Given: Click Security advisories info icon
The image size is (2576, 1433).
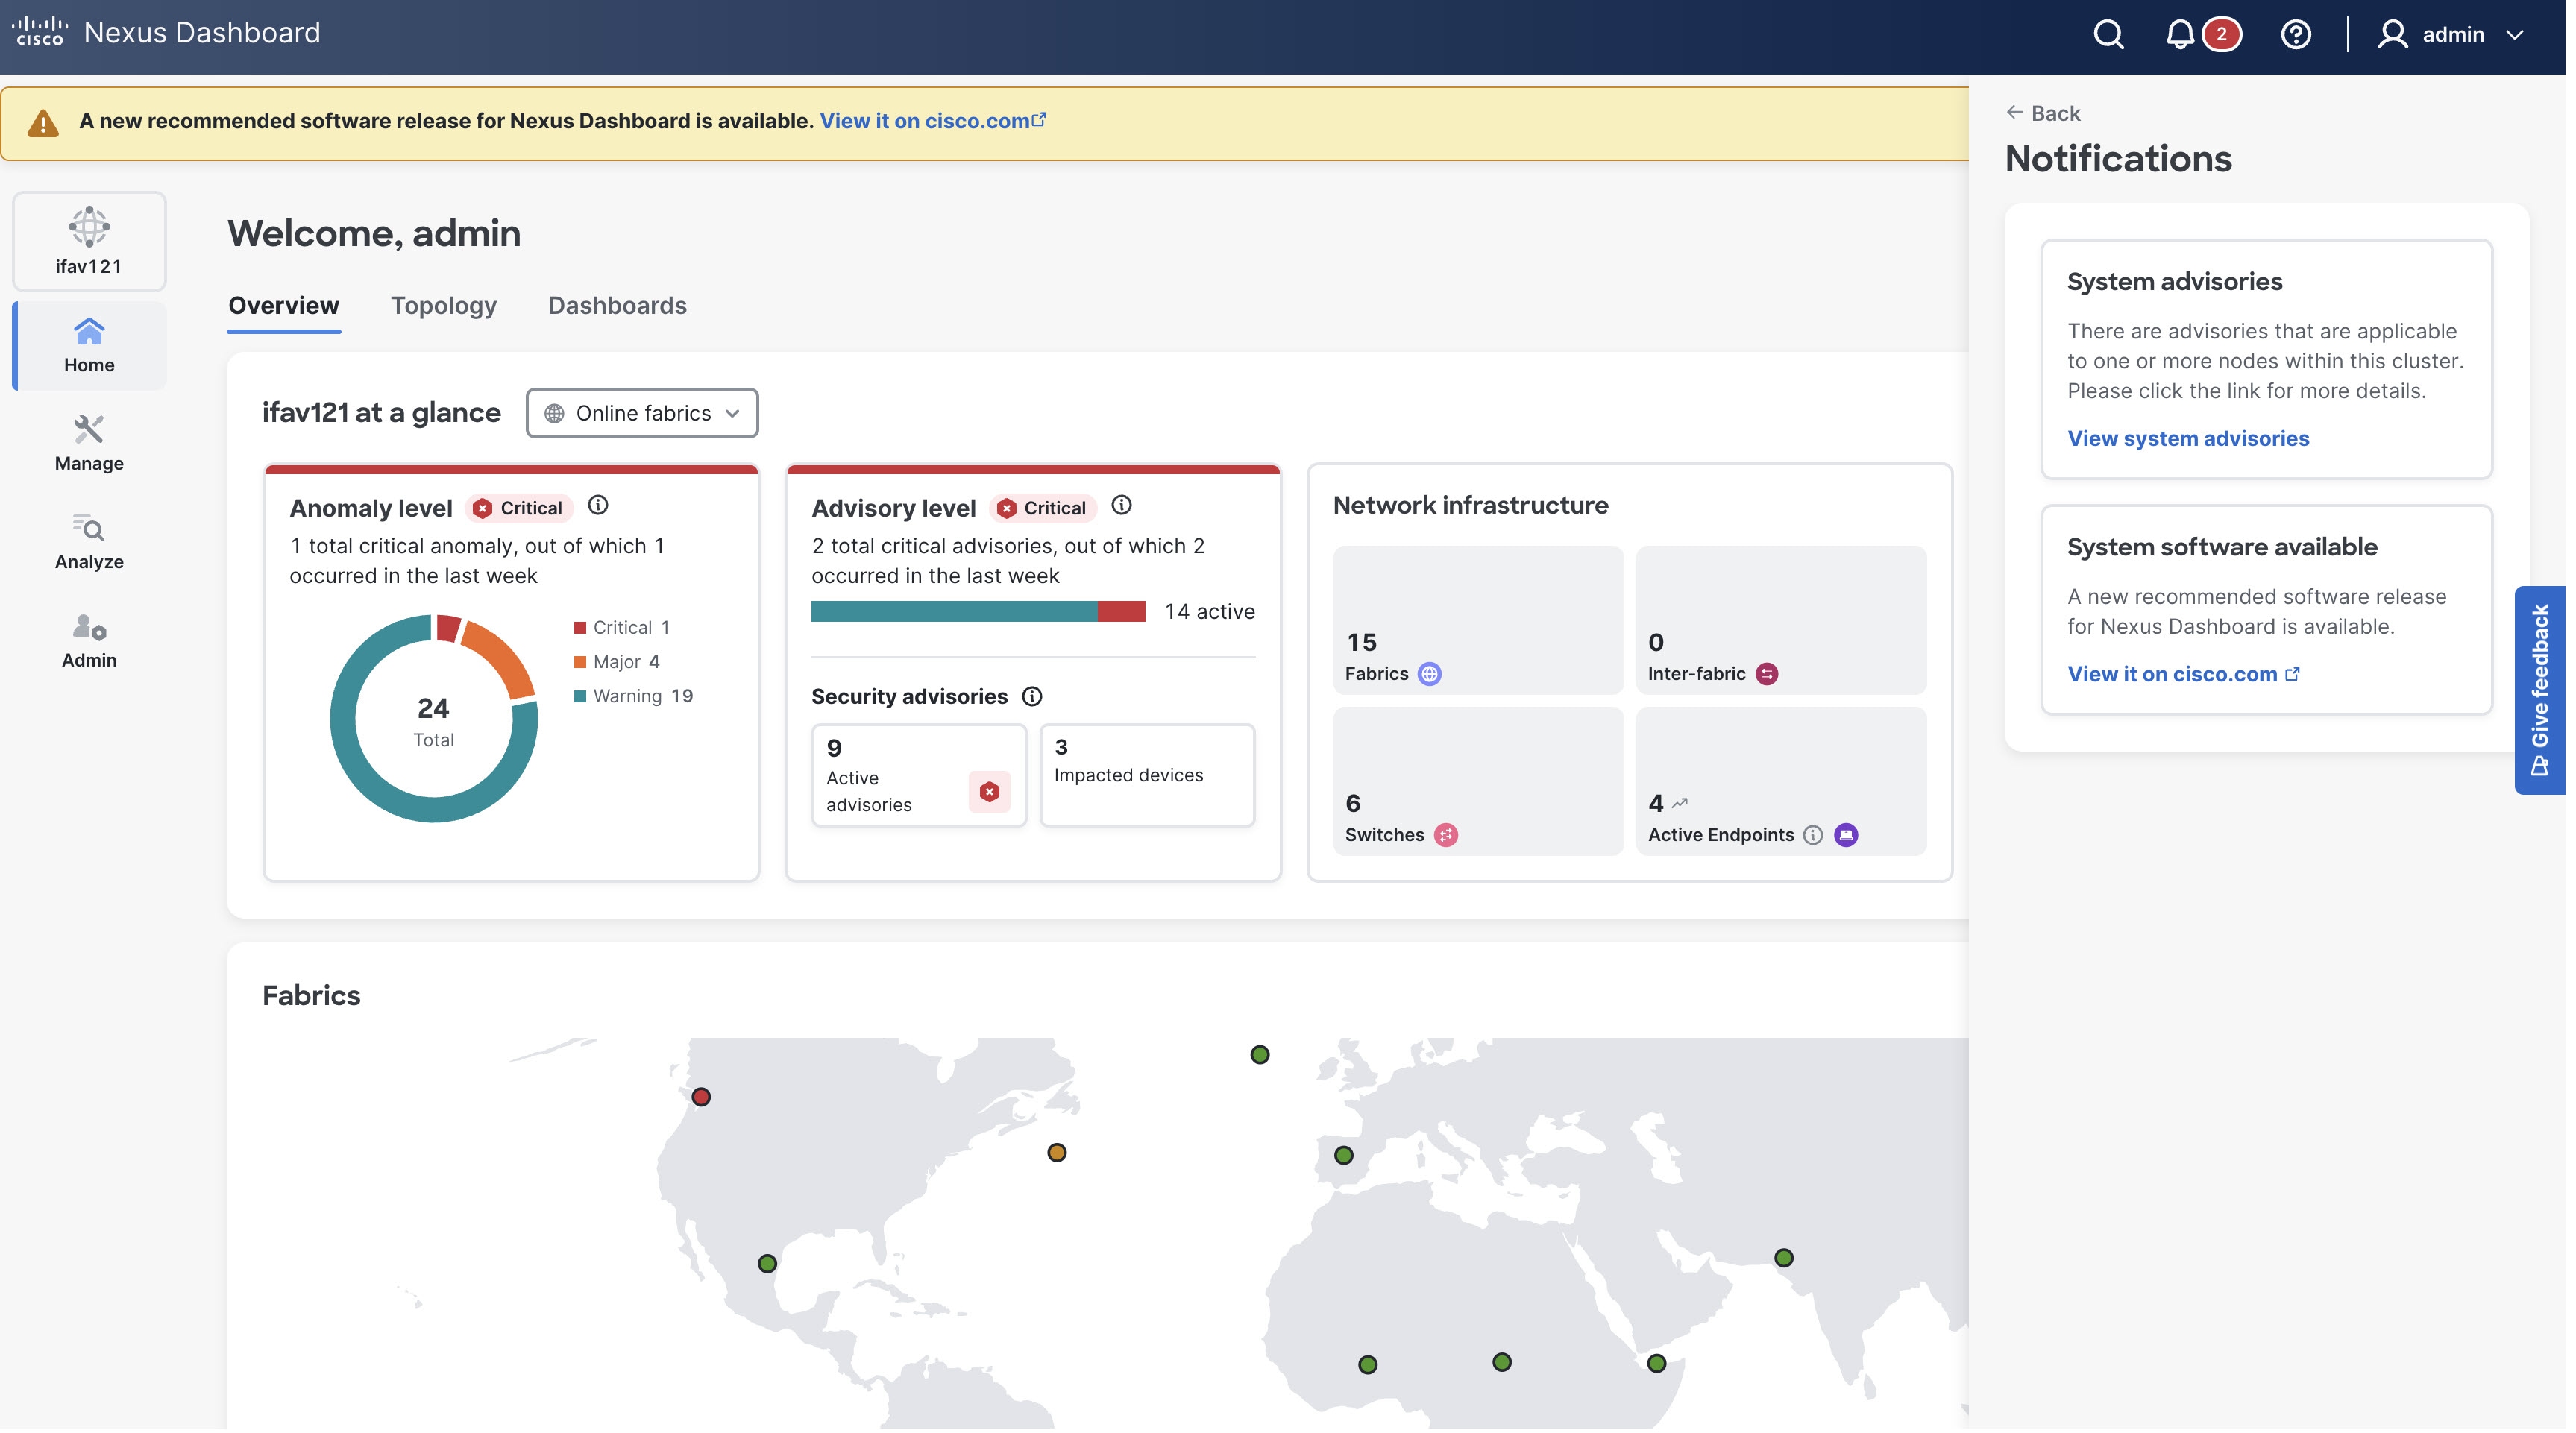Looking at the screenshot, I should pos(1032,697).
